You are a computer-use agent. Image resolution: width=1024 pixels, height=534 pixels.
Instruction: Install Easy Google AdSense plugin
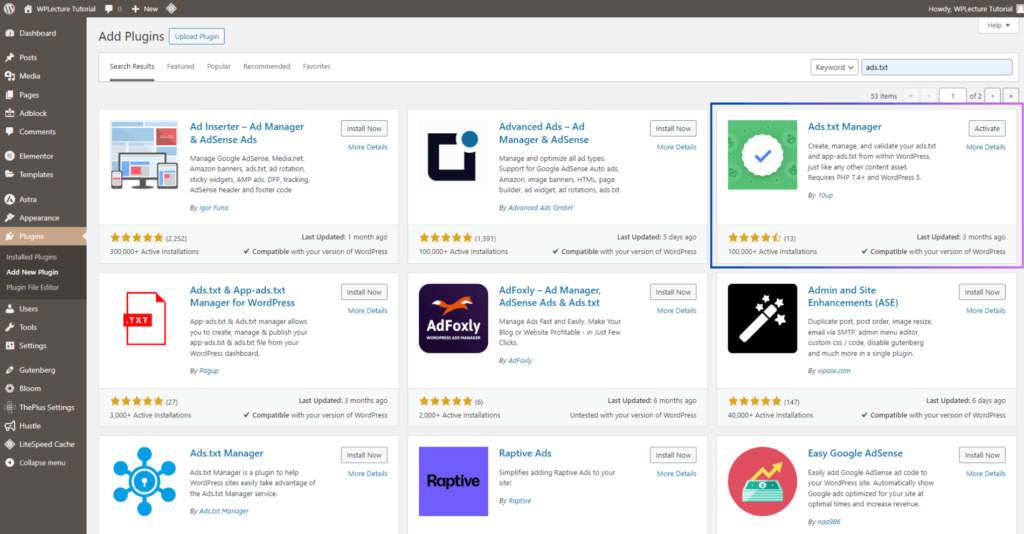982,455
